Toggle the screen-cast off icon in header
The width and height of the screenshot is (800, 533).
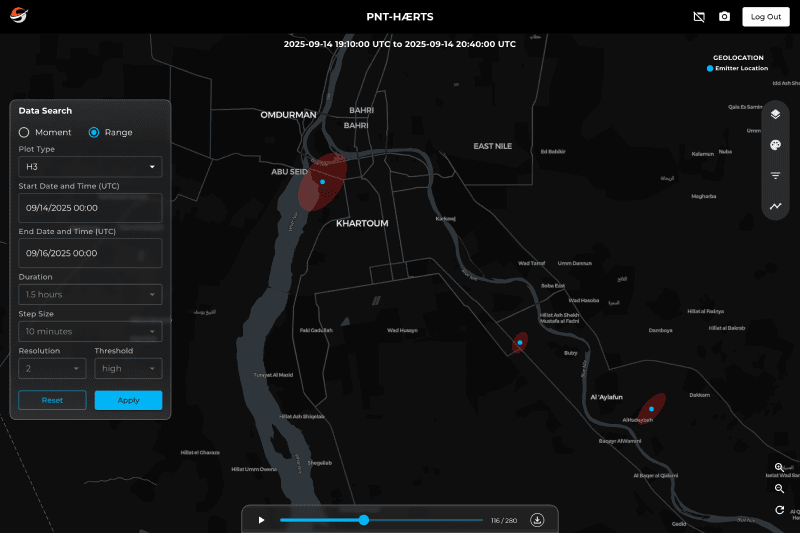pos(699,17)
